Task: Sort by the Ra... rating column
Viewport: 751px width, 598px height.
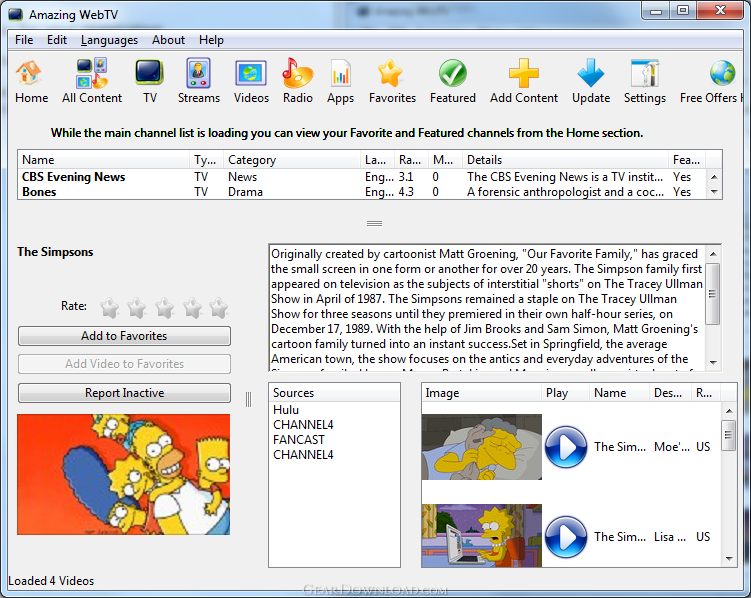Action: 410,159
